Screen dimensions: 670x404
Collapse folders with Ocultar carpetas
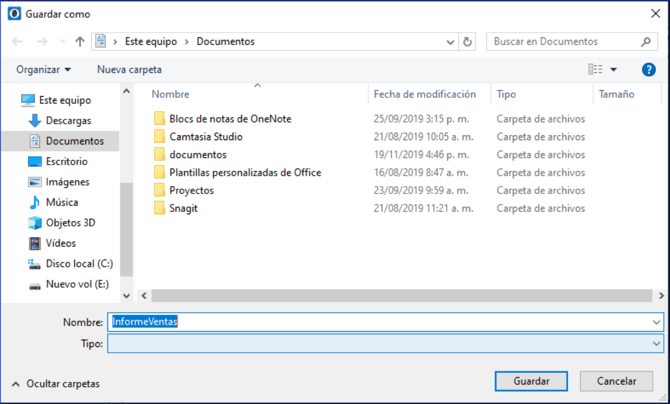(55, 384)
